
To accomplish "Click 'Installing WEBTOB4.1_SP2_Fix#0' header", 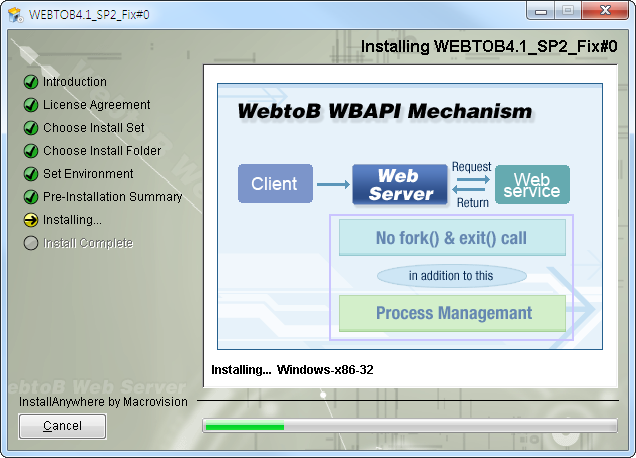I will [489, 46].
